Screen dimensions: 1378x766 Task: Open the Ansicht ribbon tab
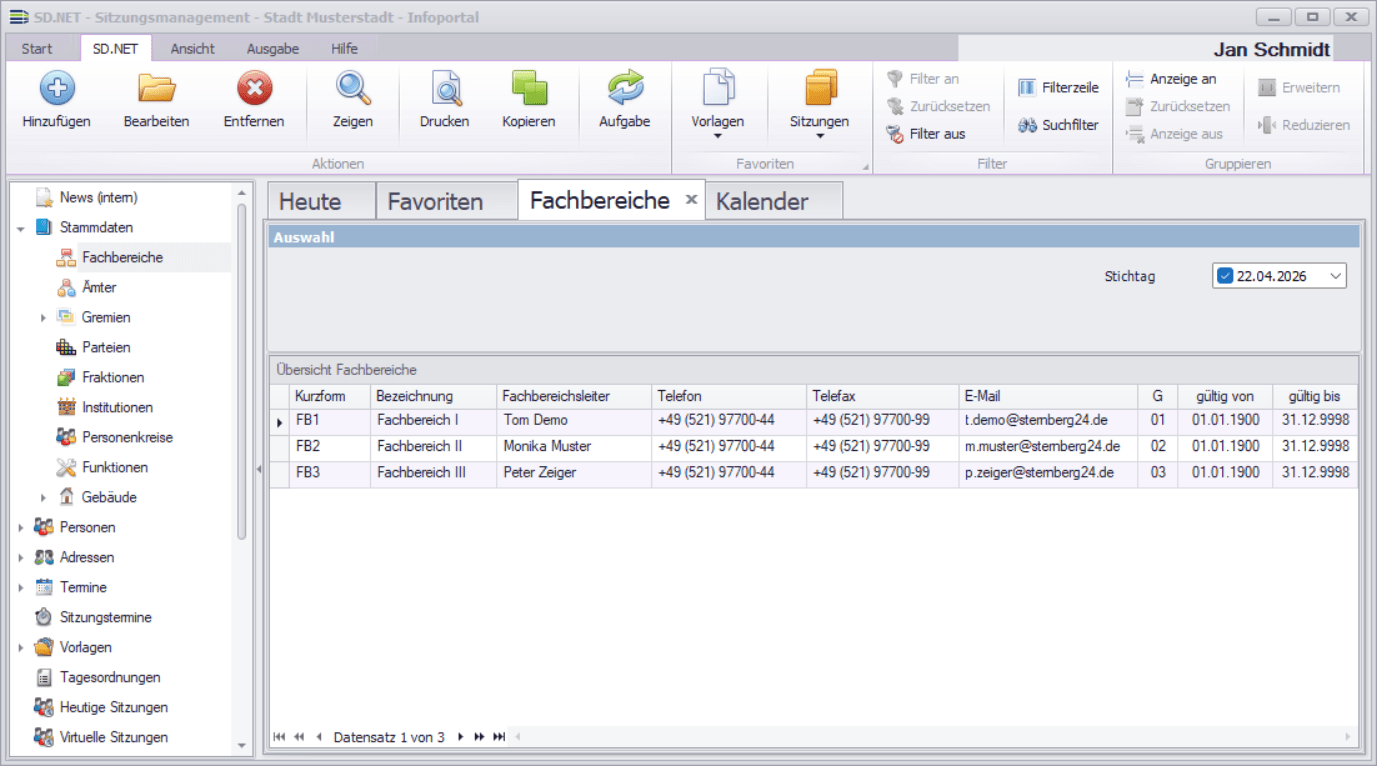[x=192, y=48]
